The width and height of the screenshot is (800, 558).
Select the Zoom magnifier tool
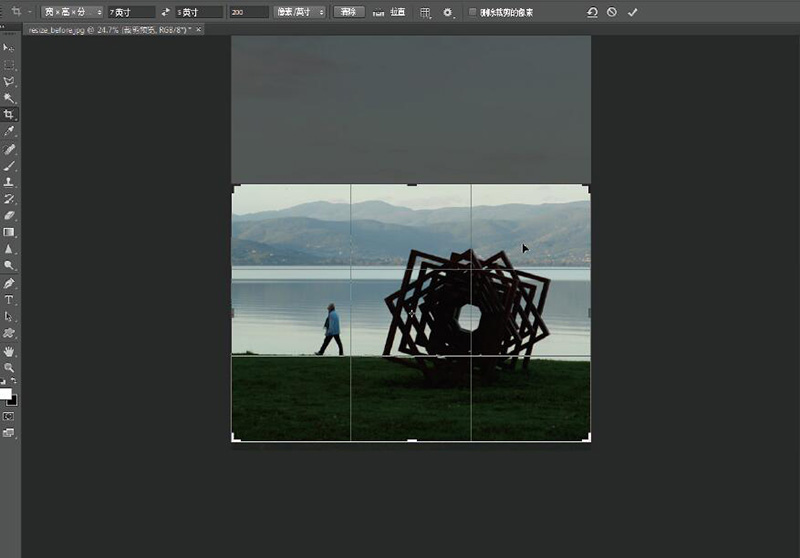[x=9, y=368]
